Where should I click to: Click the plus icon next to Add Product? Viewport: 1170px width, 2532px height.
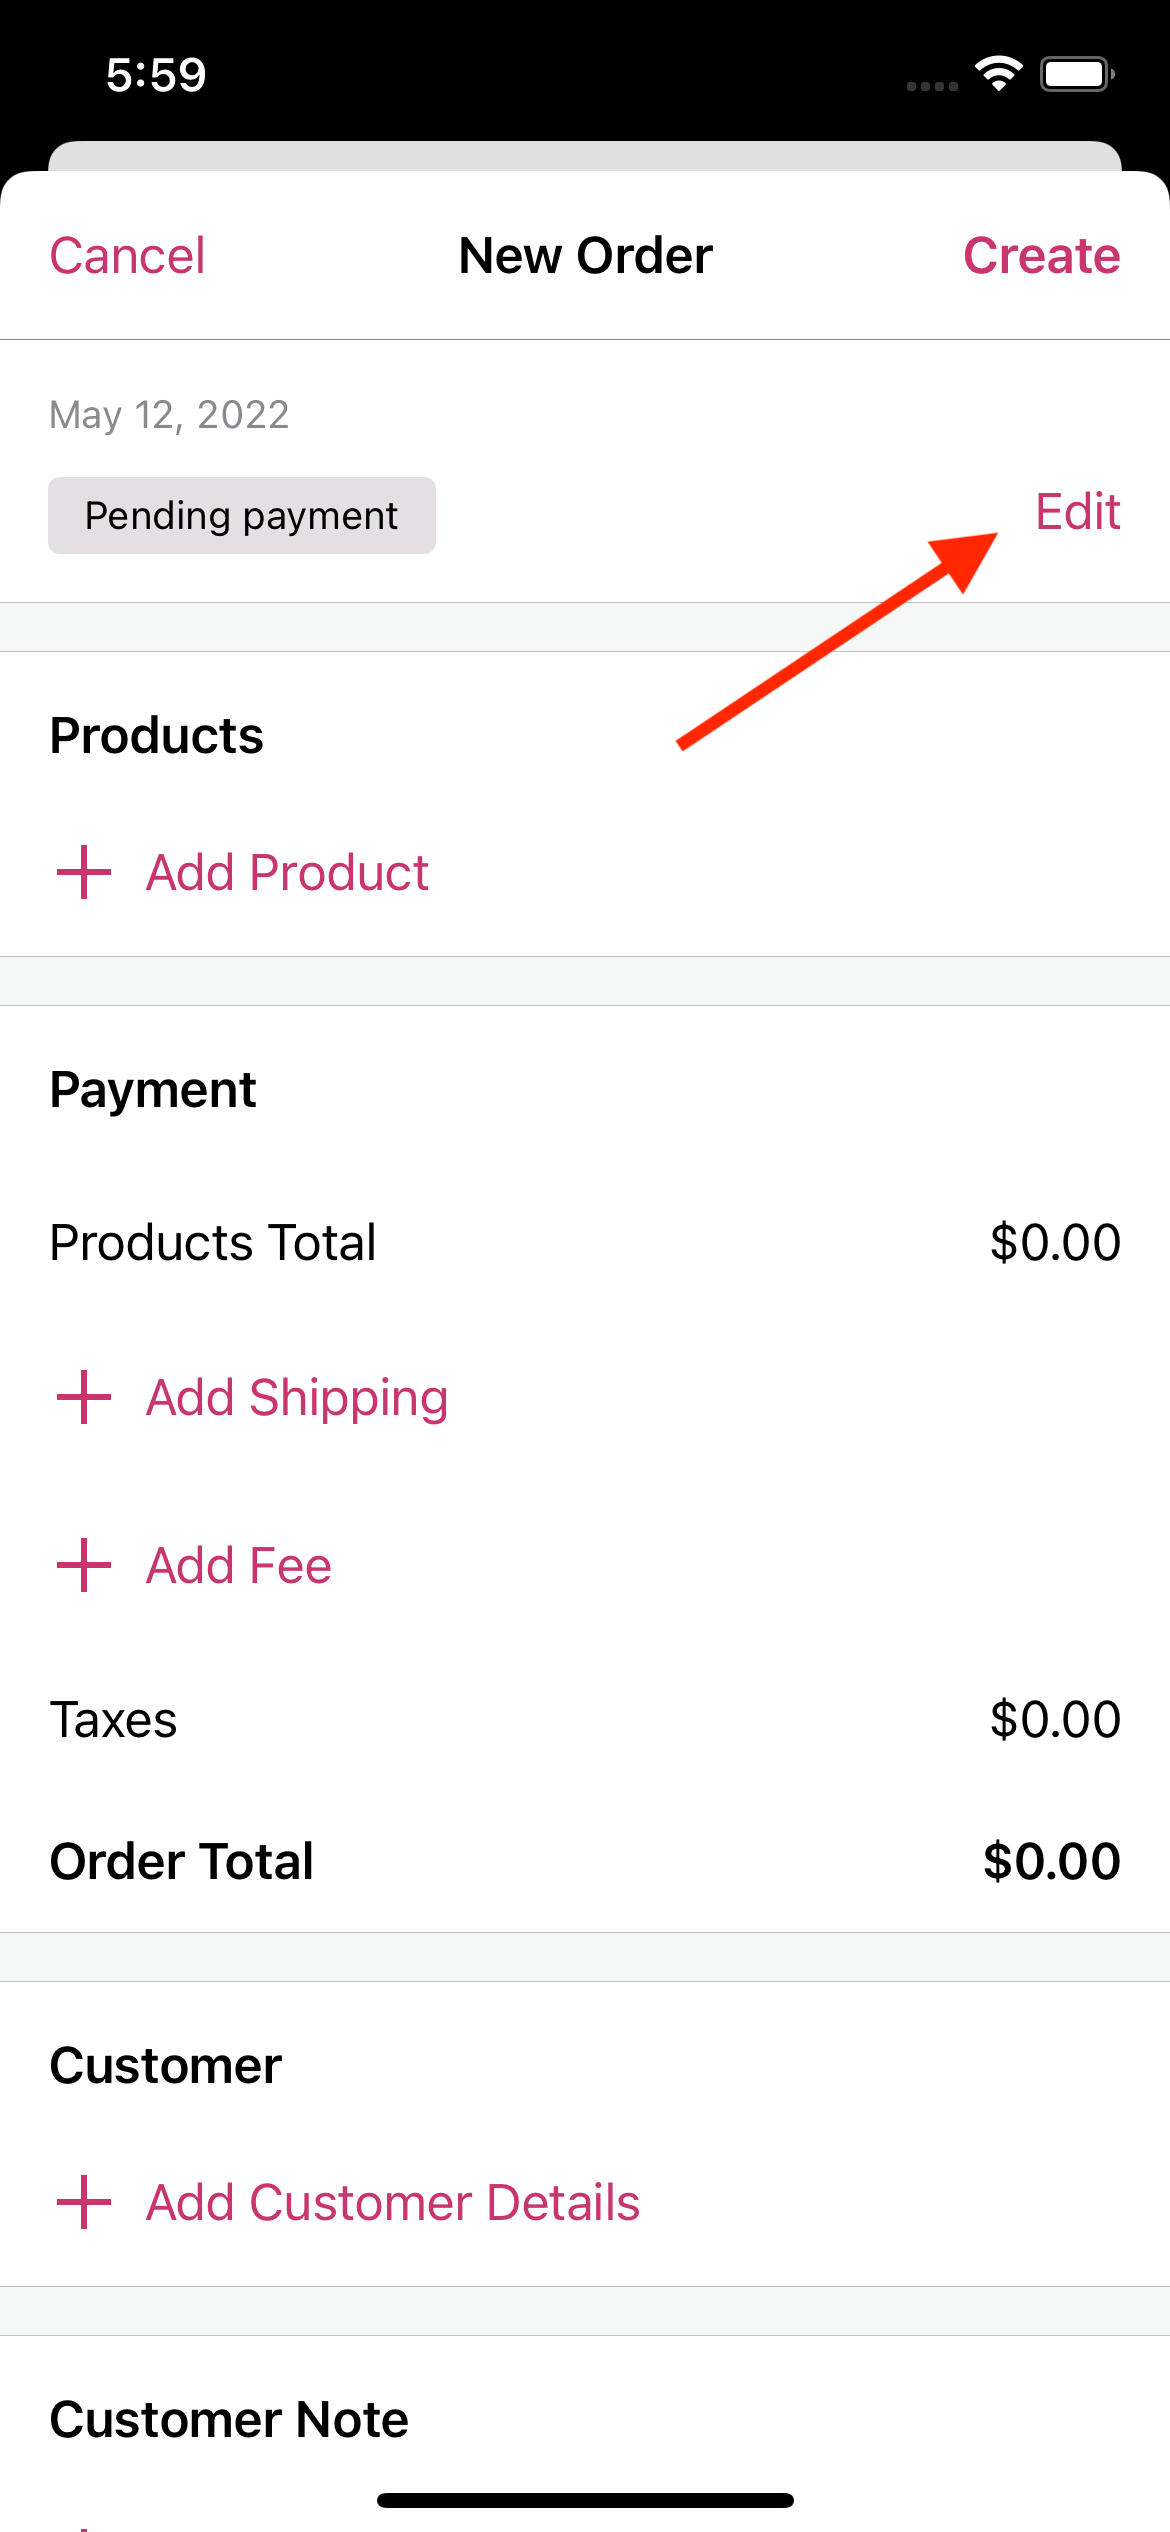(x=82, y=872)
